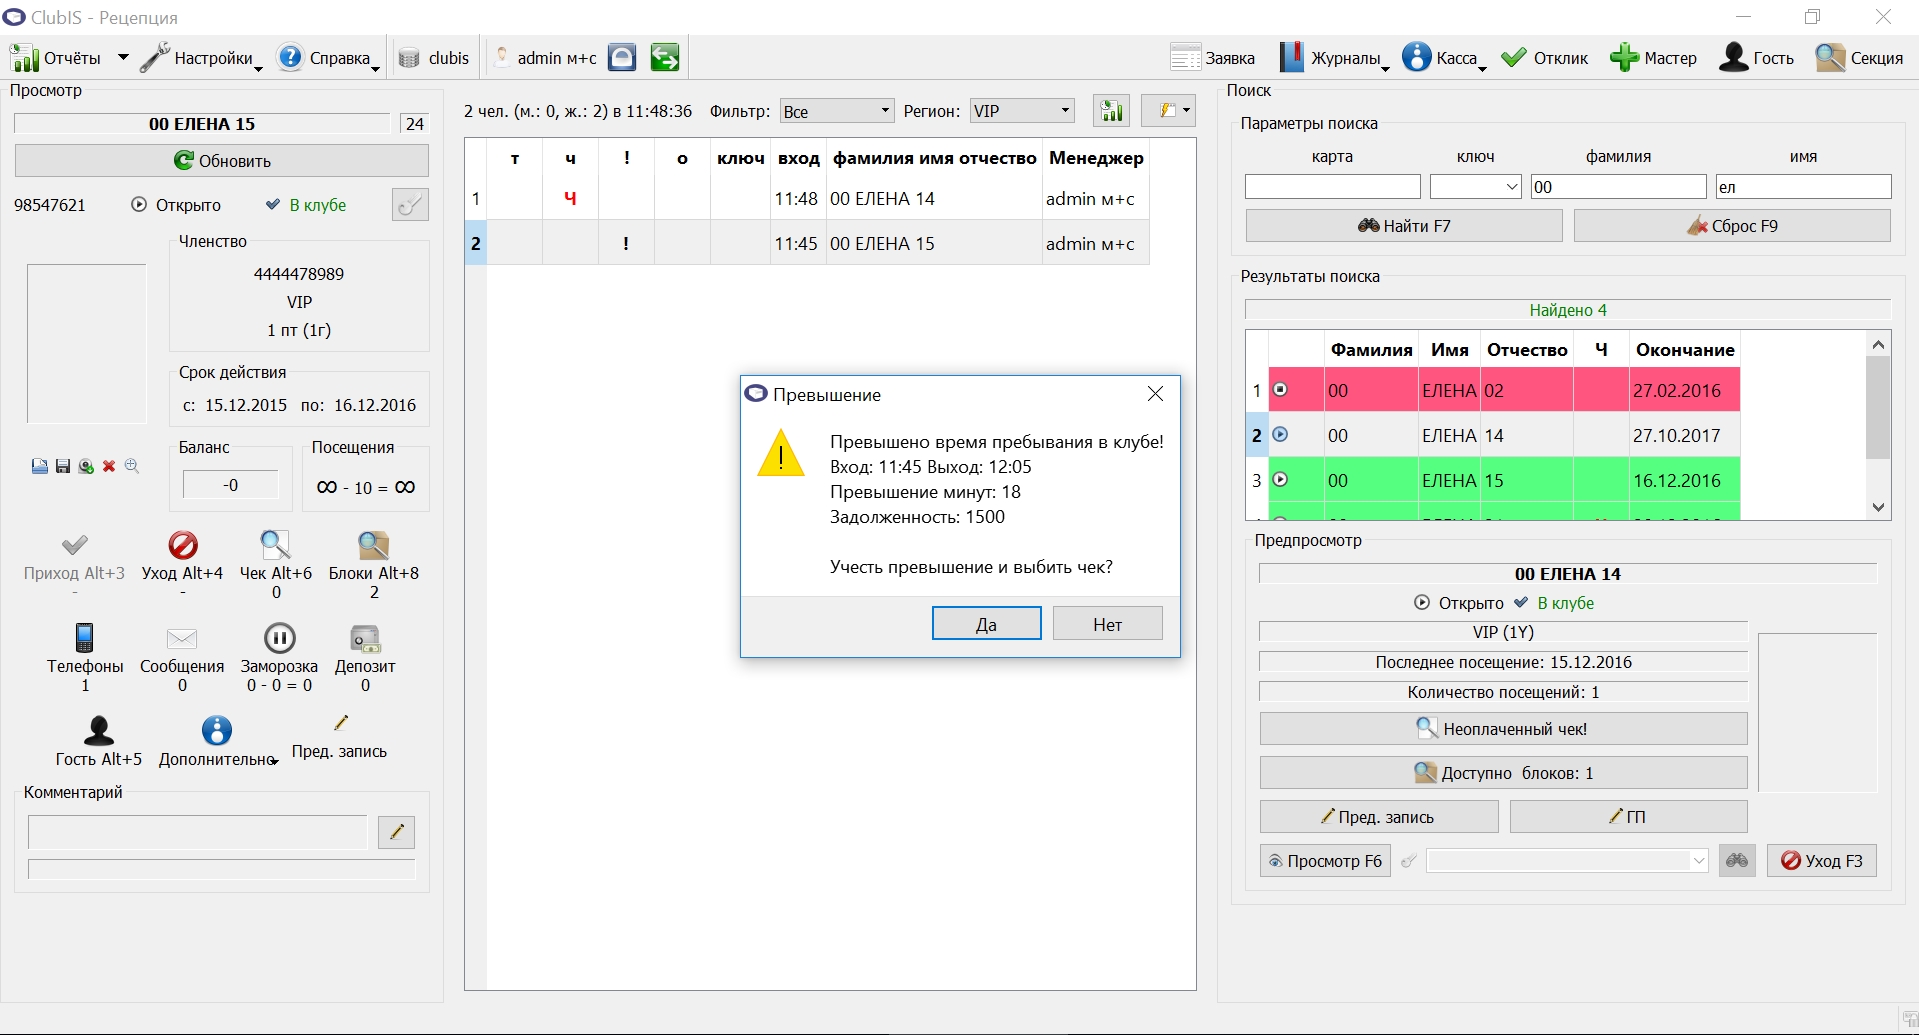Click the Найти F7 button
Screen dimensions: 1919x1035
pos(1404,226)
